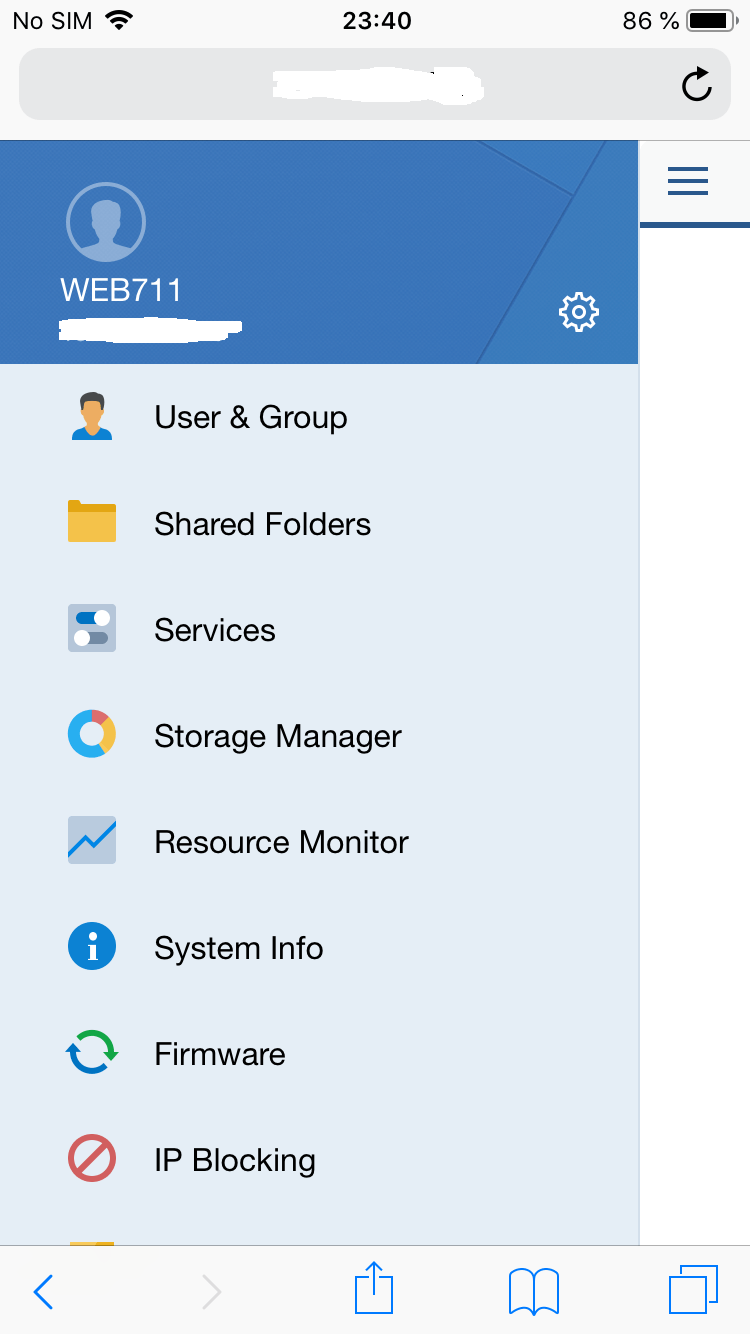This screenshot has height=1334, width=750.
Task: Open settings with the gear icon
Action: (x=578, y=313)
